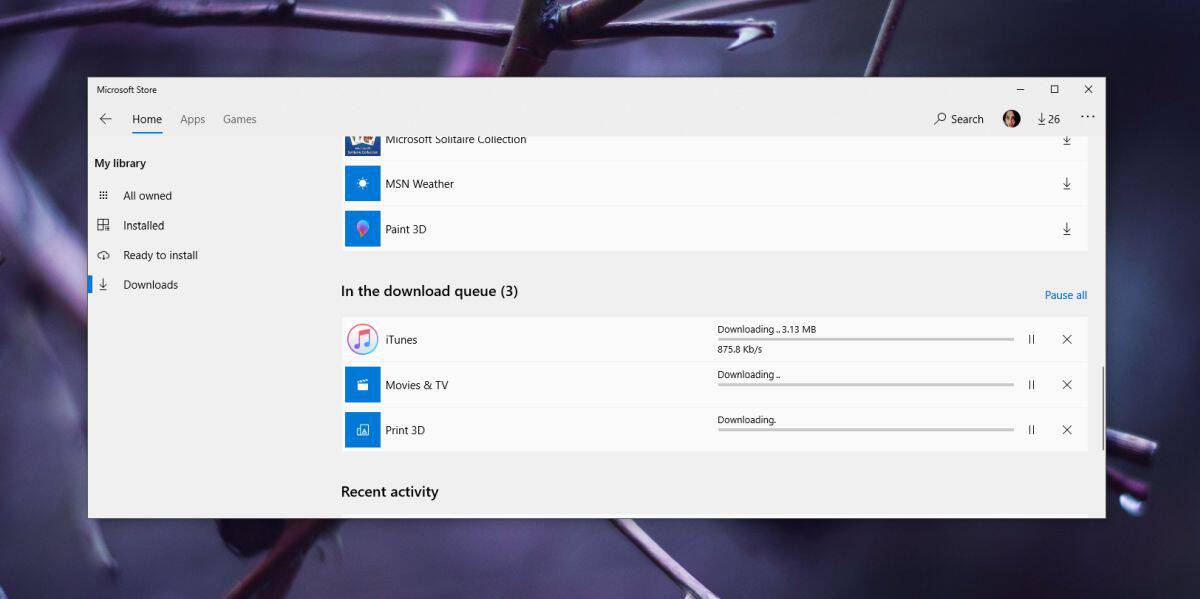Screen dimensions: 1200x599
Task: Select All owned in My library
Action: pos(147,196)
